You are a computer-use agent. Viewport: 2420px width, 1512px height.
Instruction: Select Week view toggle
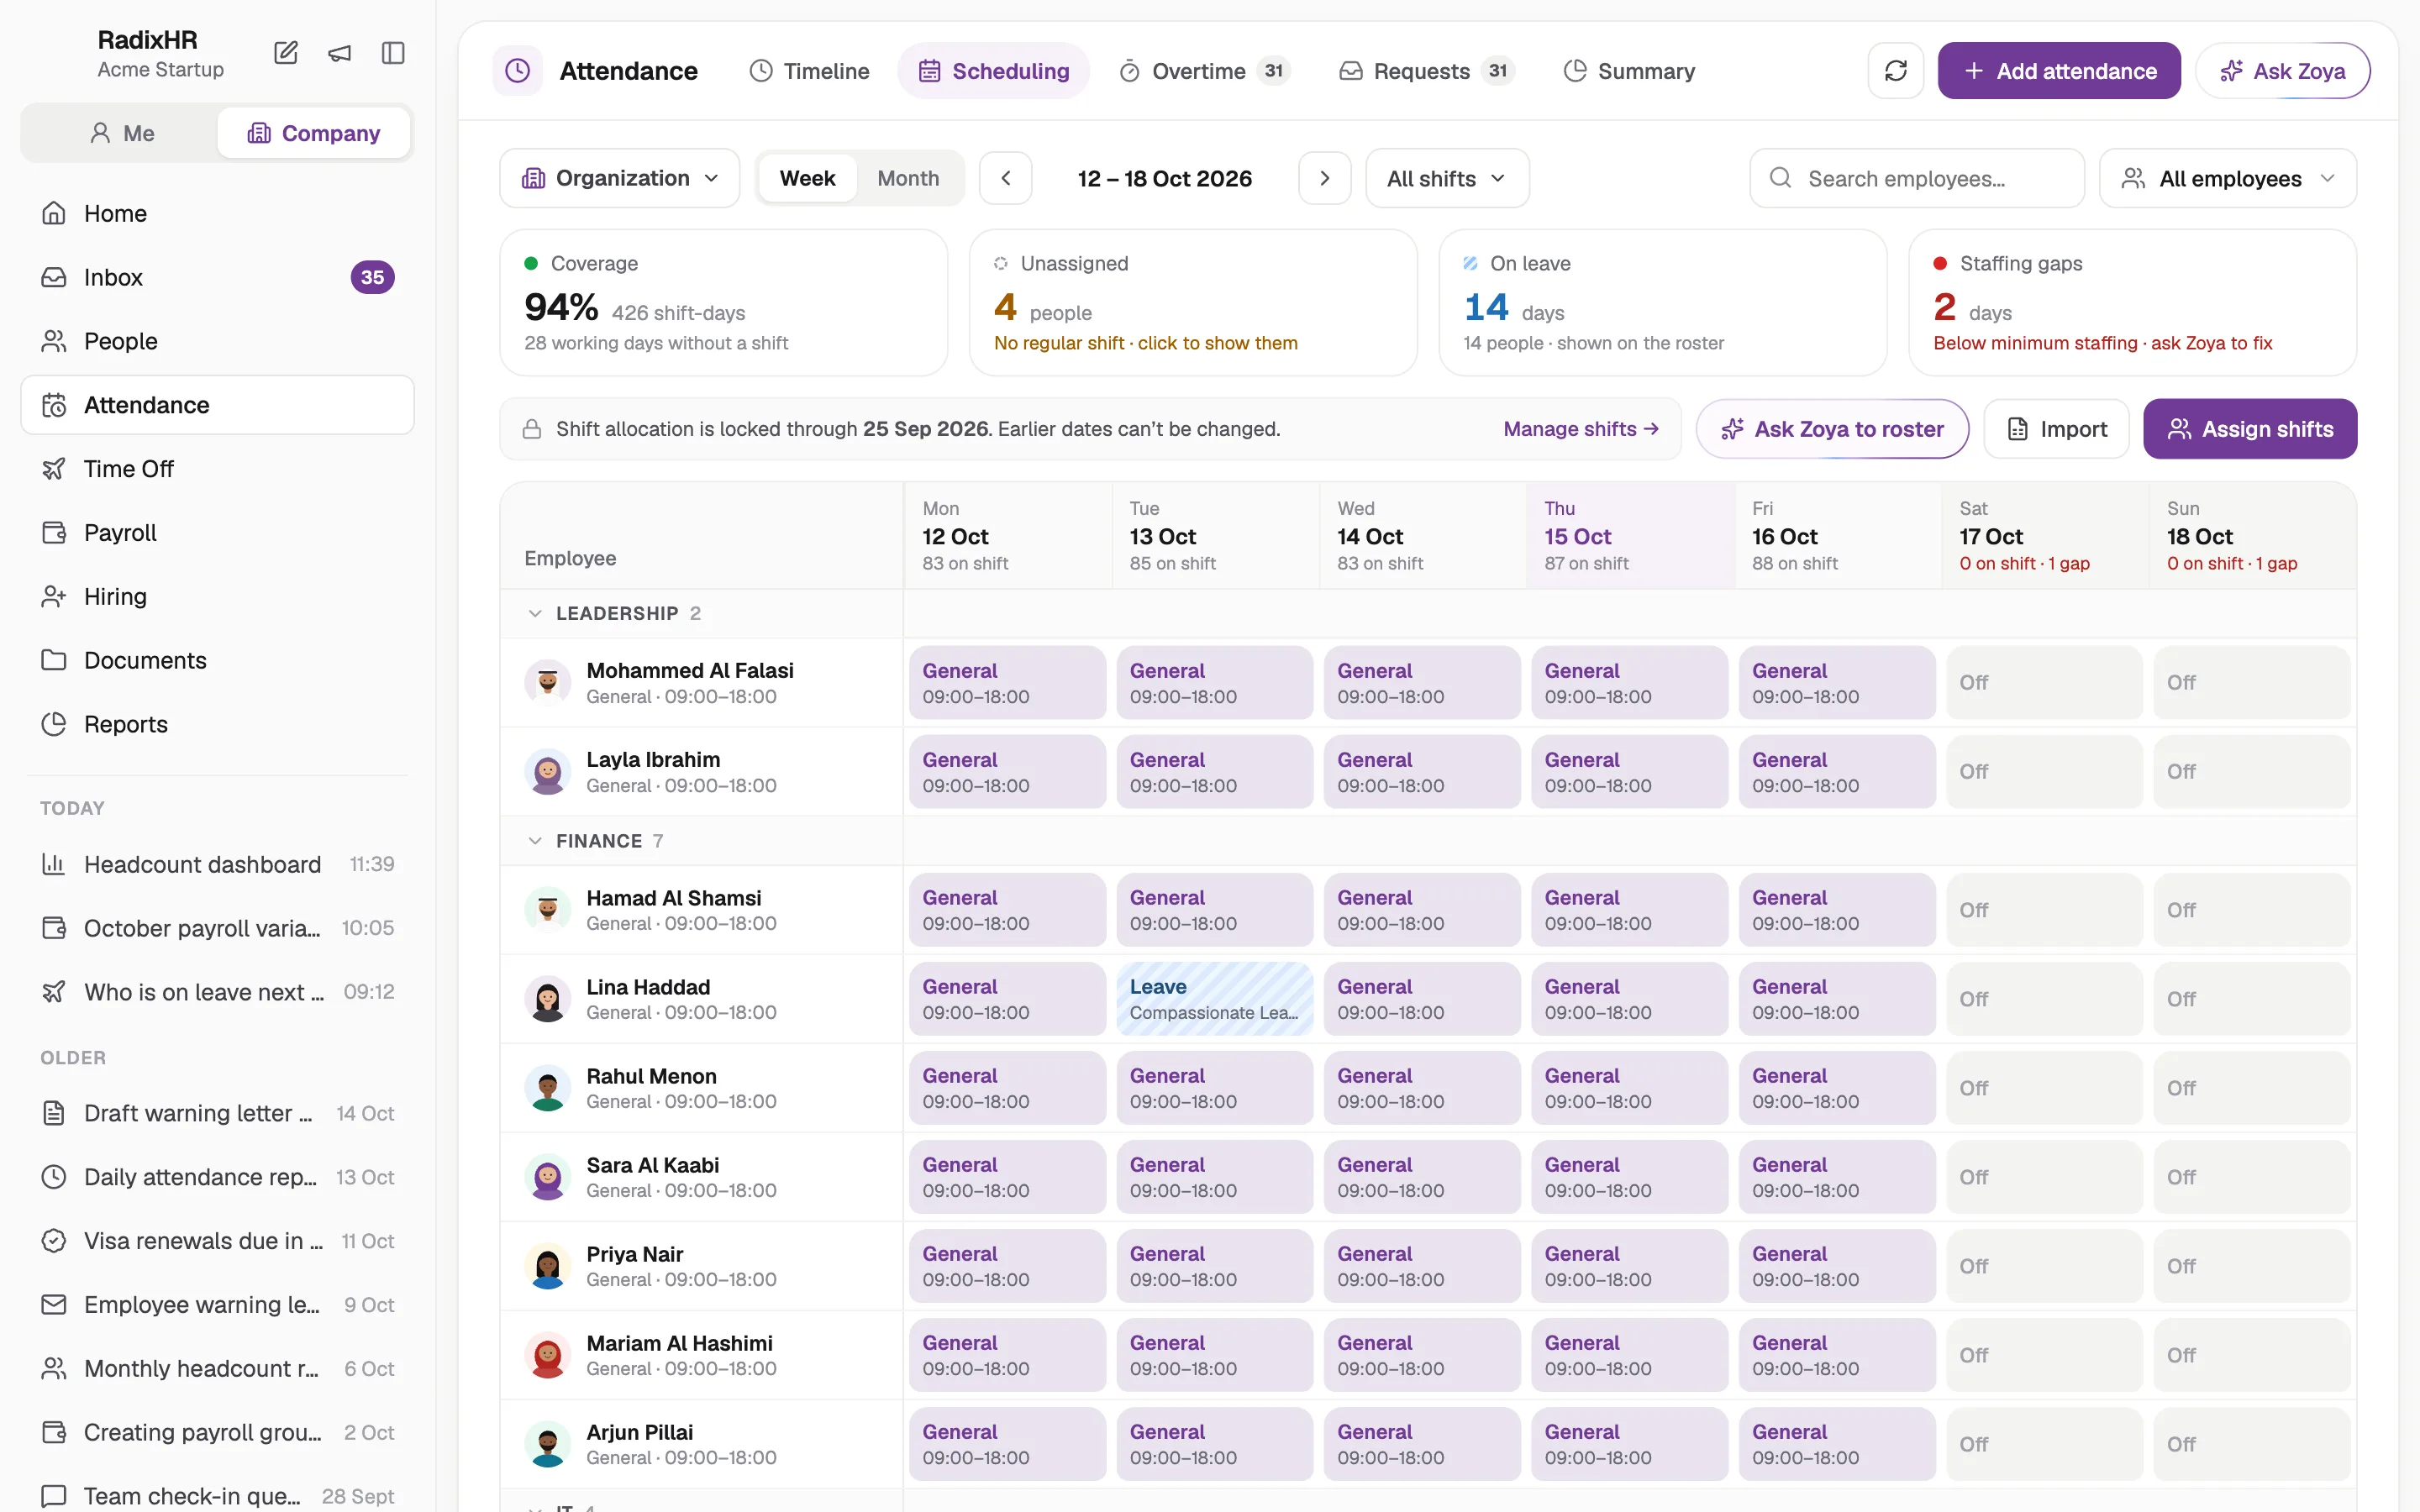coord(807,178)
